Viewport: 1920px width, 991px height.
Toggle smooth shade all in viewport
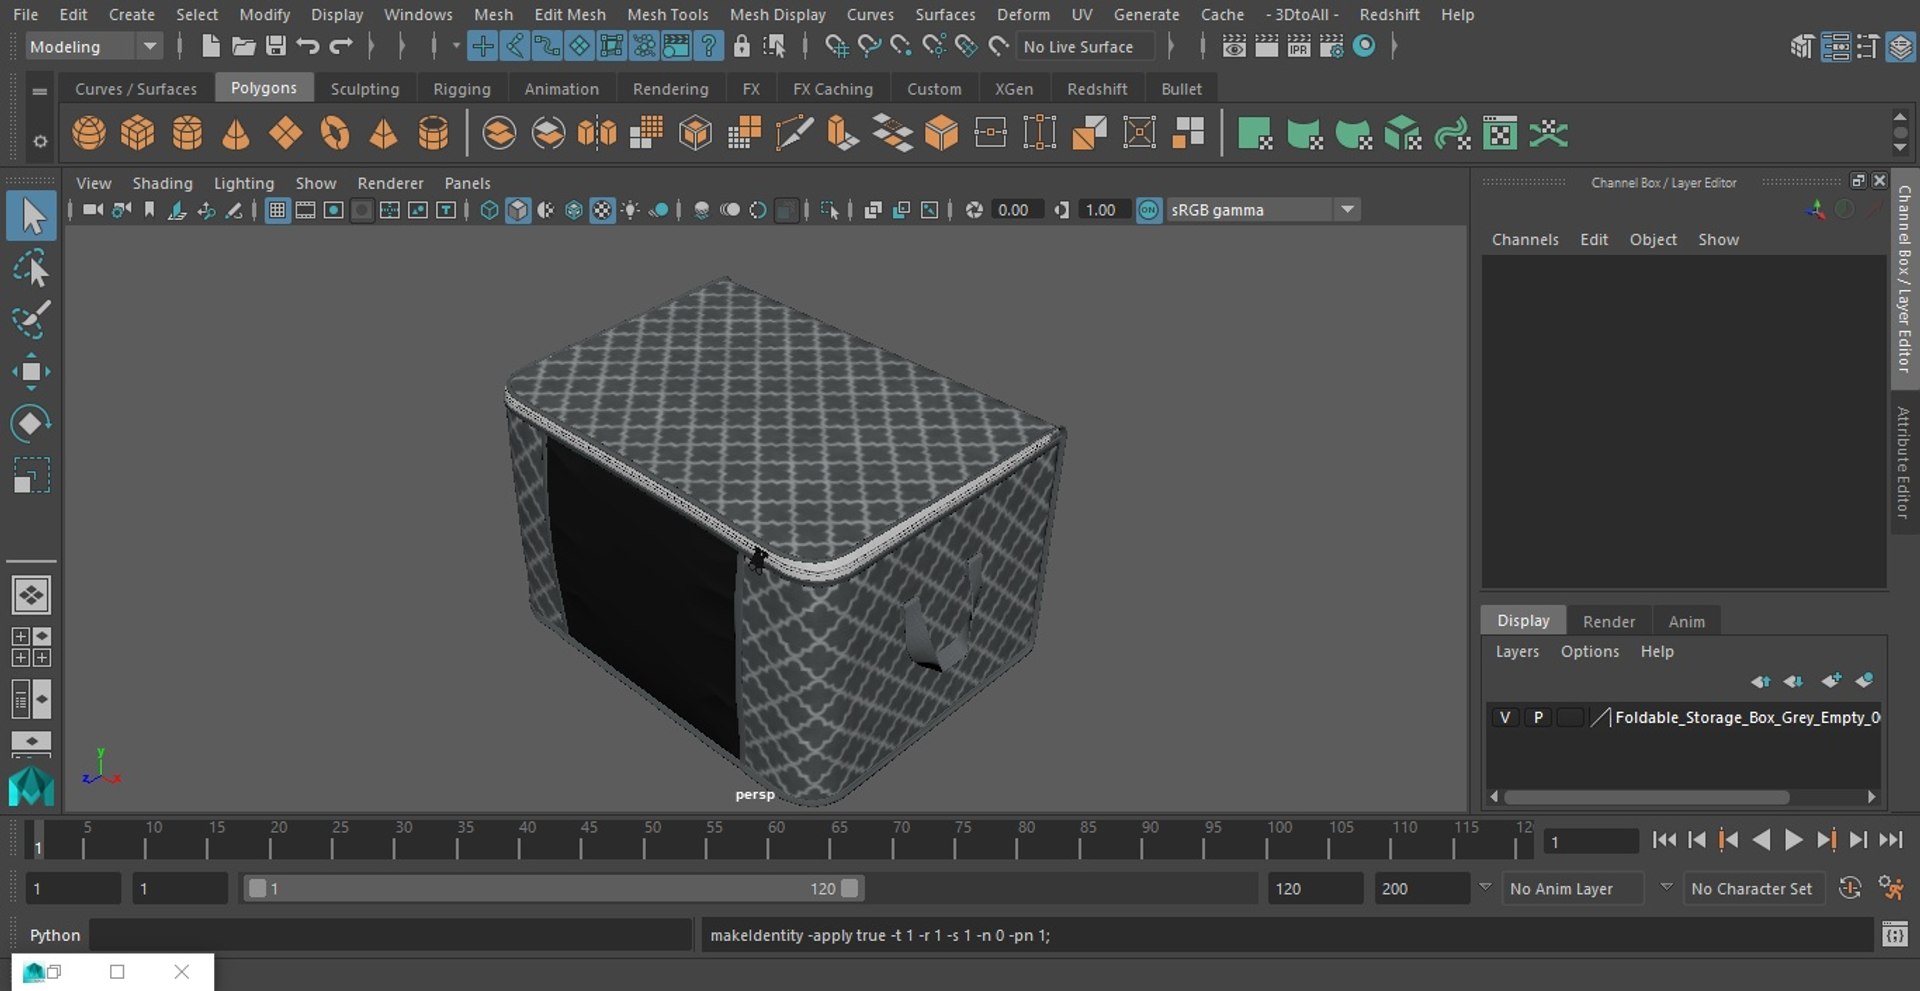pos(517,210)
